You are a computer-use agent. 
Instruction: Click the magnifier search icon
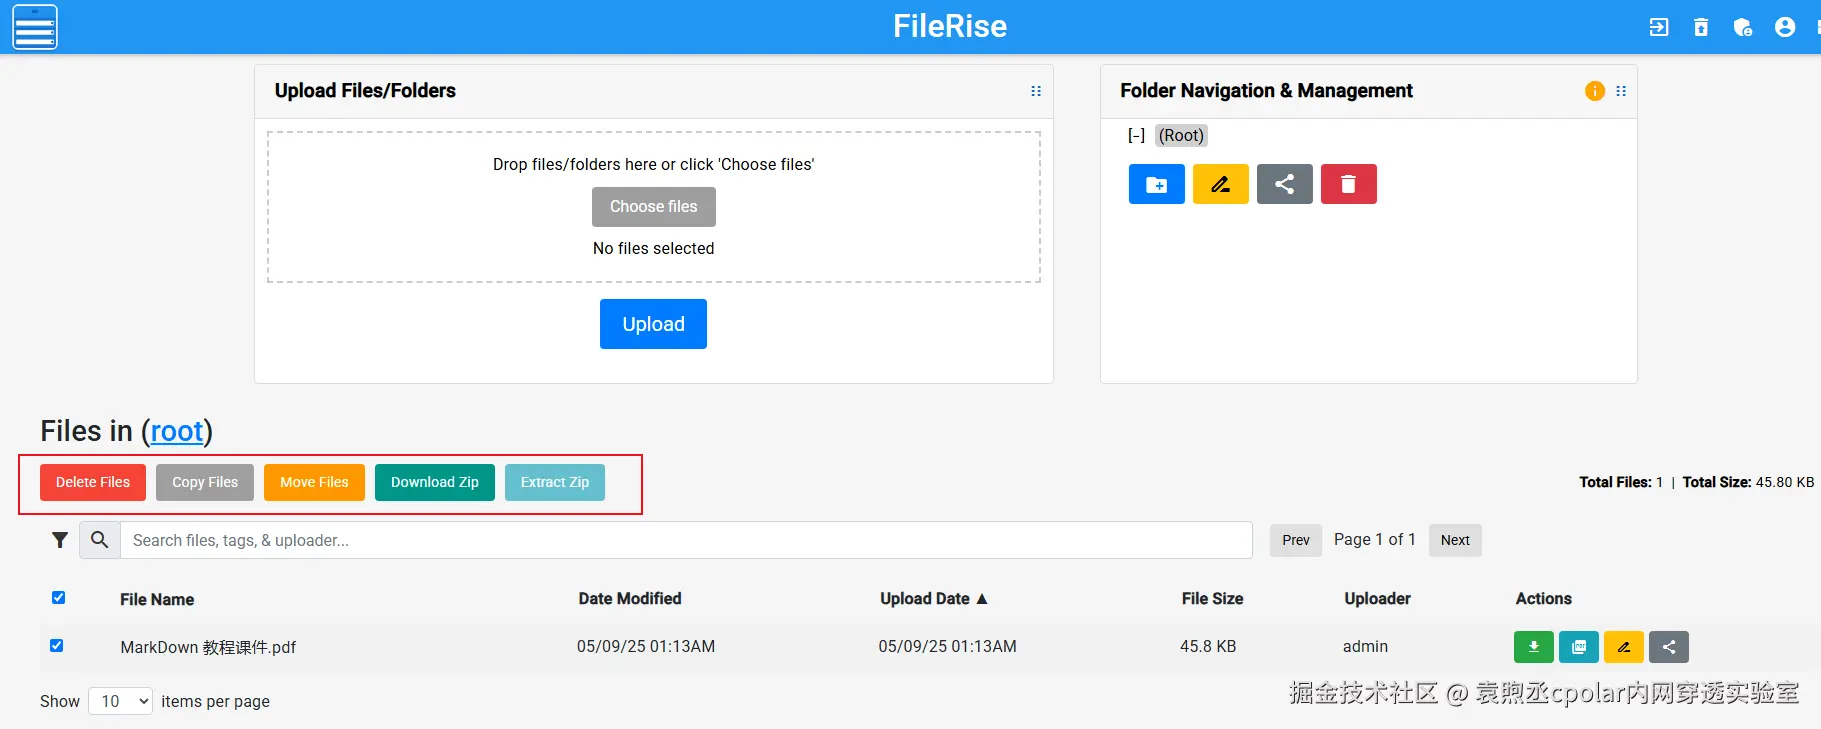tap(100, 540)
